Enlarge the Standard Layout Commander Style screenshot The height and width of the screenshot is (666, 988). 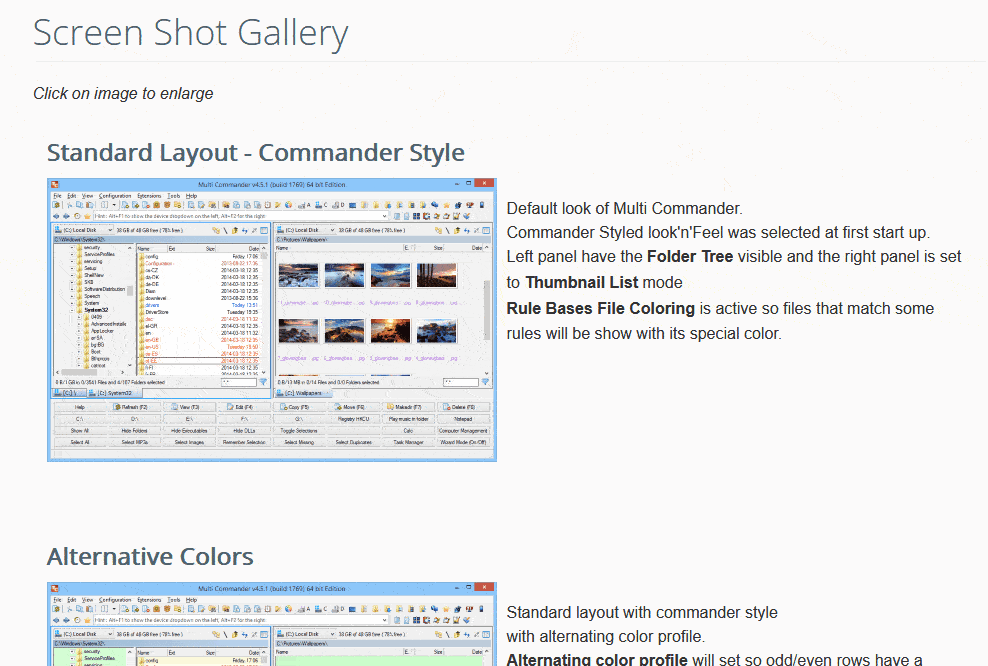[272, 320]
